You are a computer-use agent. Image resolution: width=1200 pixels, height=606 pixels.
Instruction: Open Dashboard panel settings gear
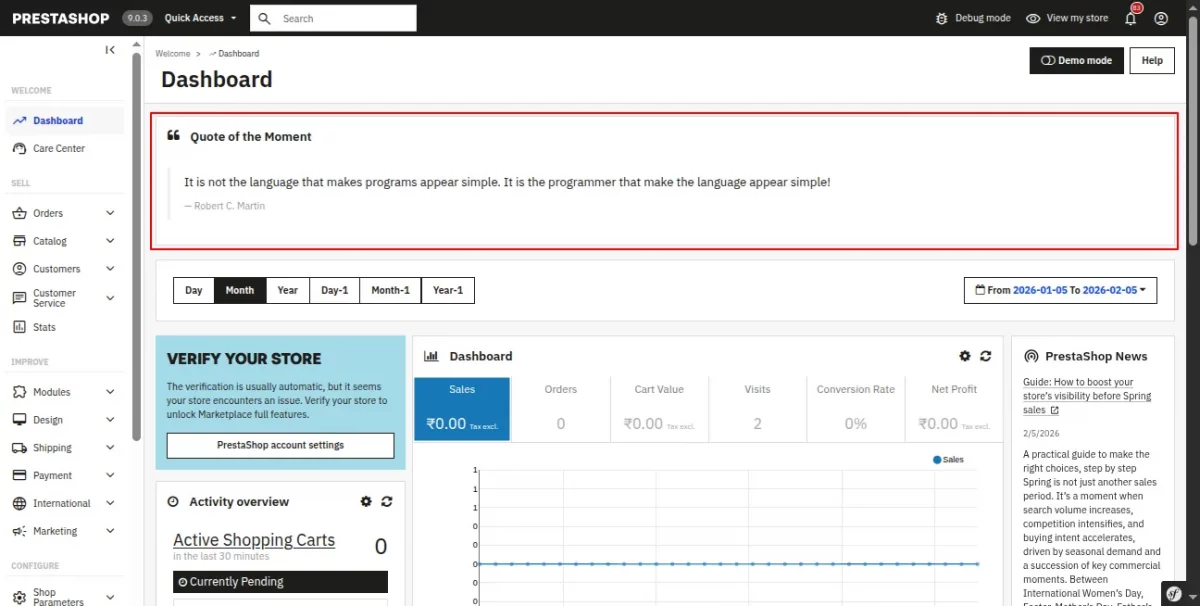click(965, 356)
